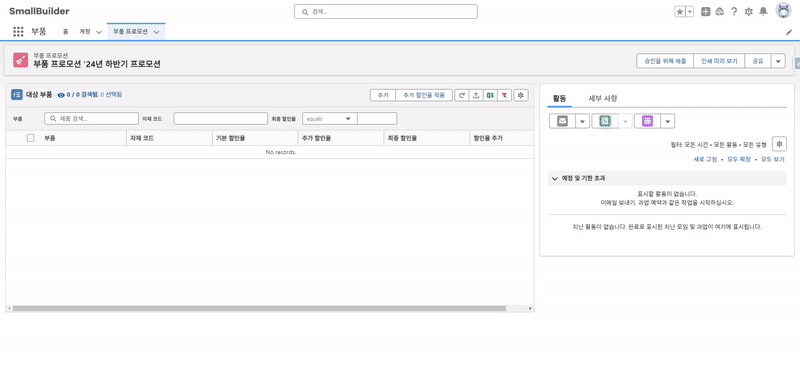Click the purple event calendar icon
The height and width of the screenshot is (379, 800).
[x=647, y=121]
